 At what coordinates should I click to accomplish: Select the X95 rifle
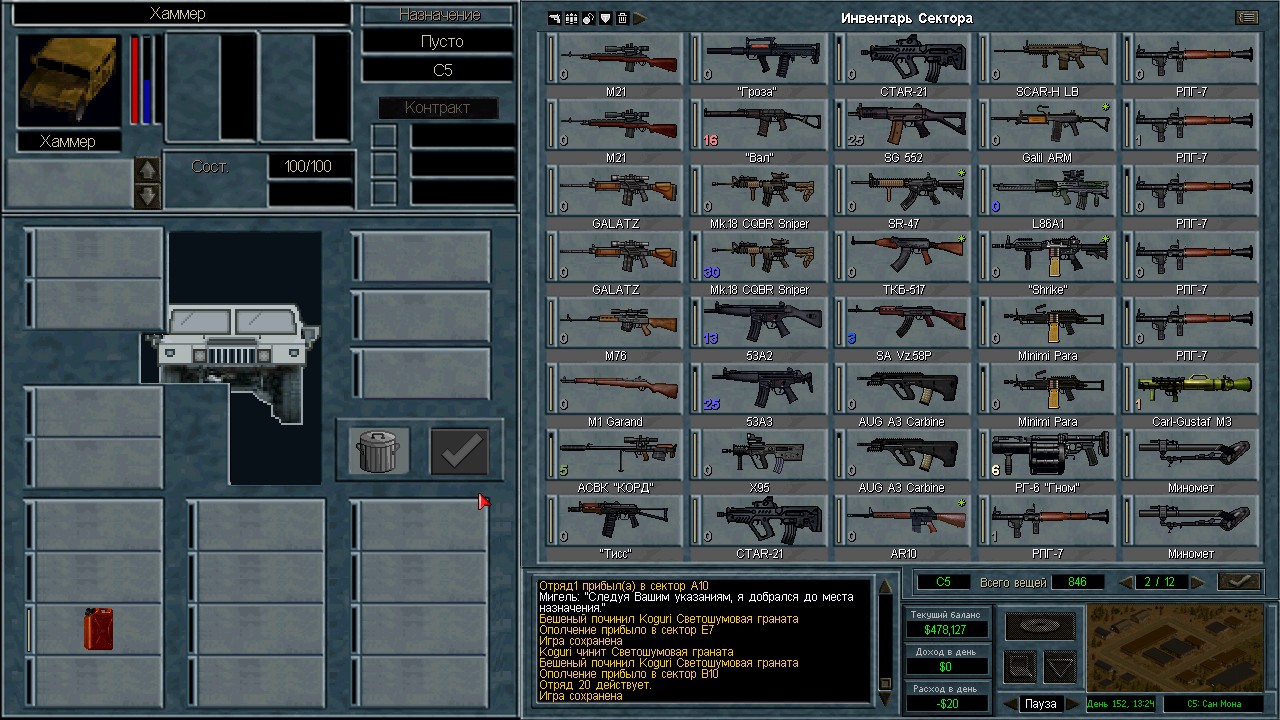tap(763, 455)
